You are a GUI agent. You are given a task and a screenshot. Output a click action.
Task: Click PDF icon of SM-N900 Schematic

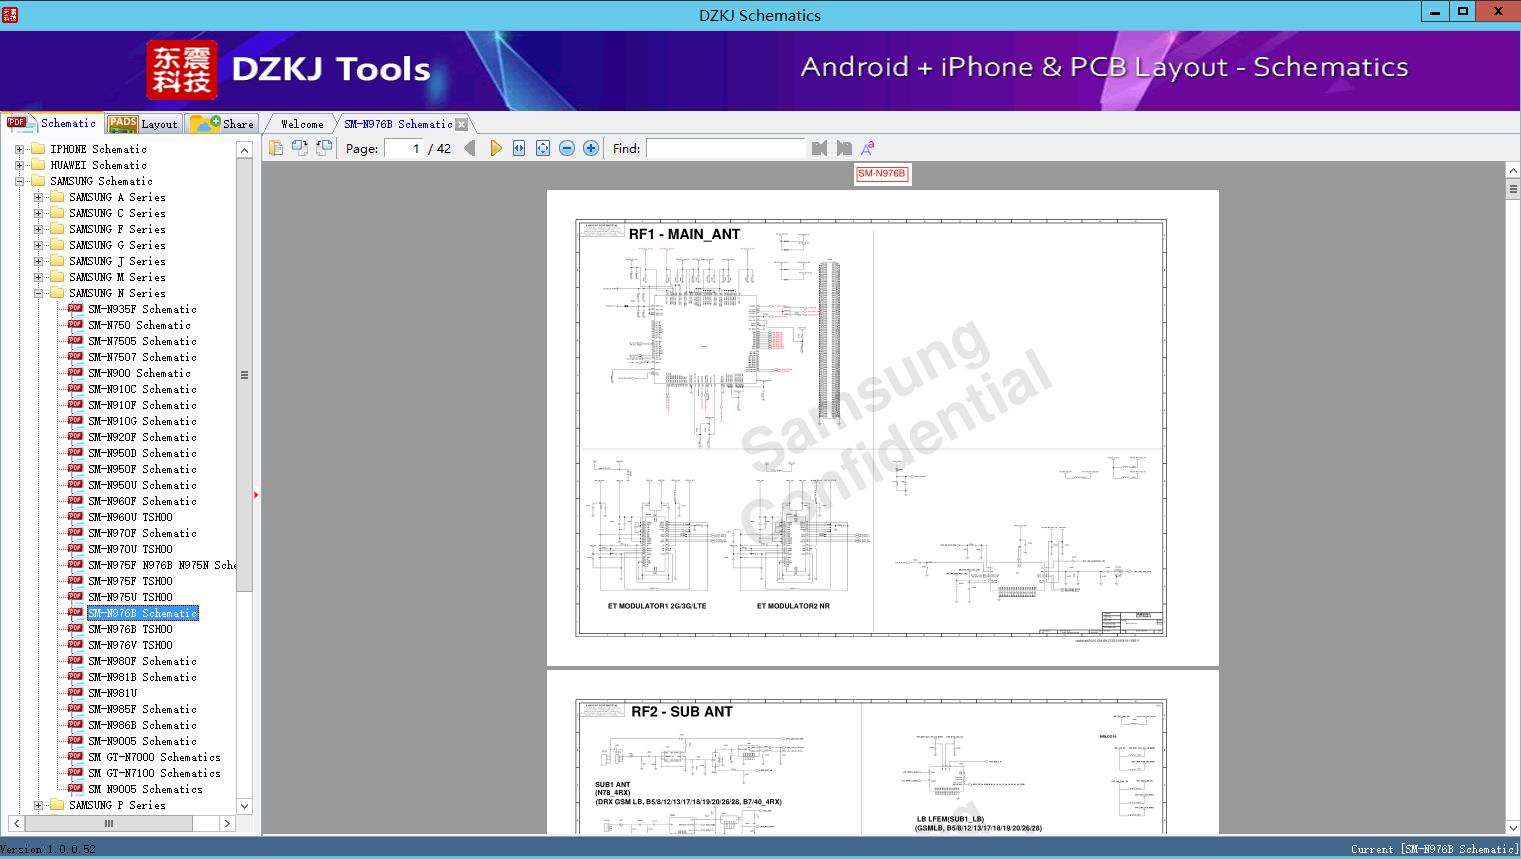click(x=76, y=373)
